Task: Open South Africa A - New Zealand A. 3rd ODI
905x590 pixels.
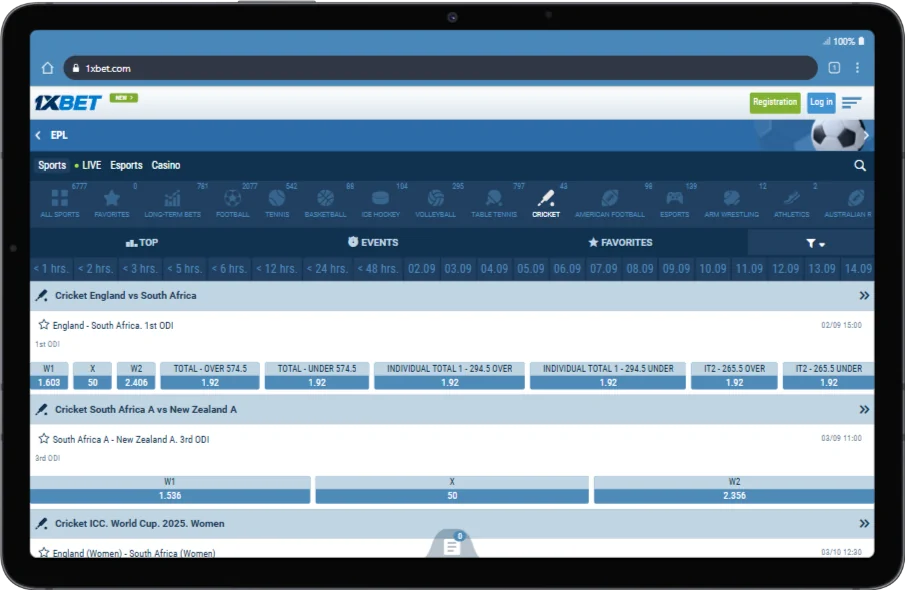Action: pos(131,439)
